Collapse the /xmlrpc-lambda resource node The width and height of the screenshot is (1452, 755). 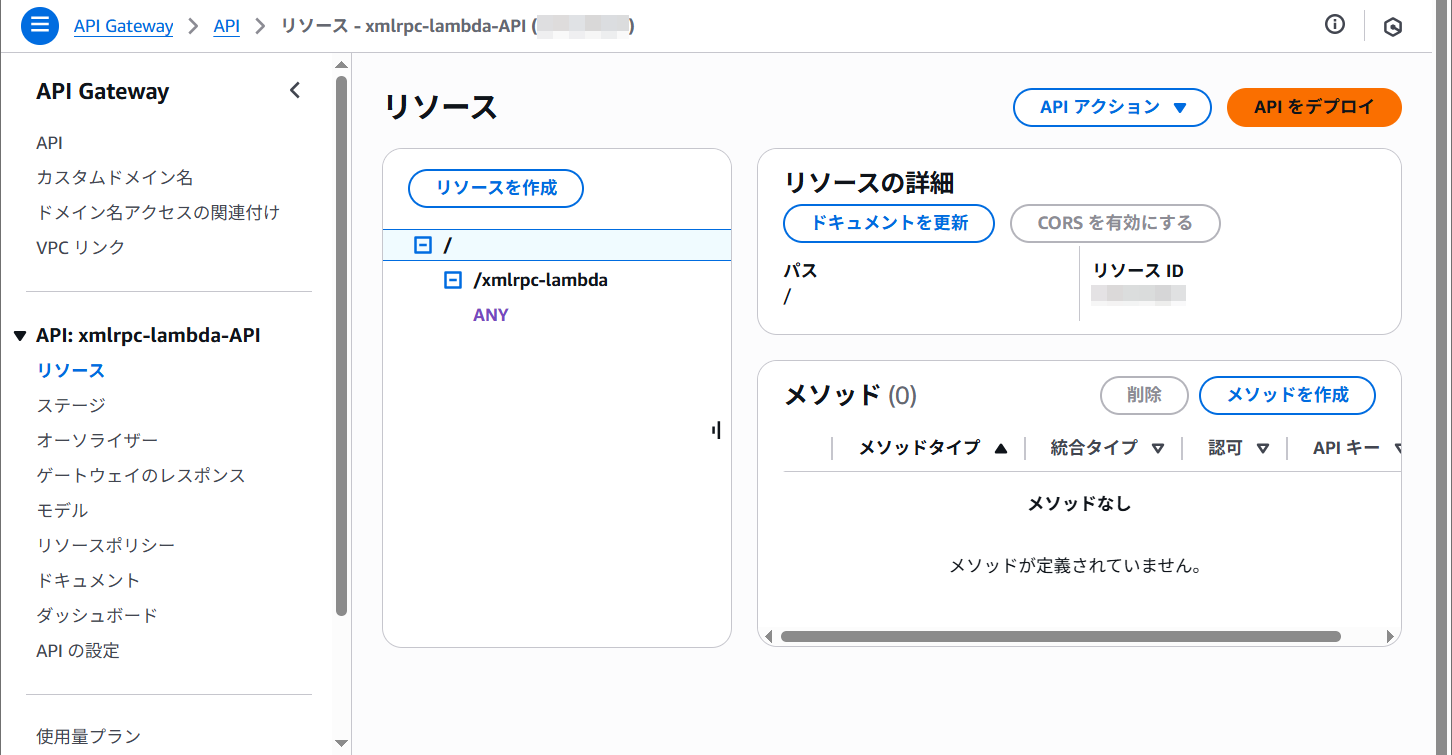pos(453,280)
